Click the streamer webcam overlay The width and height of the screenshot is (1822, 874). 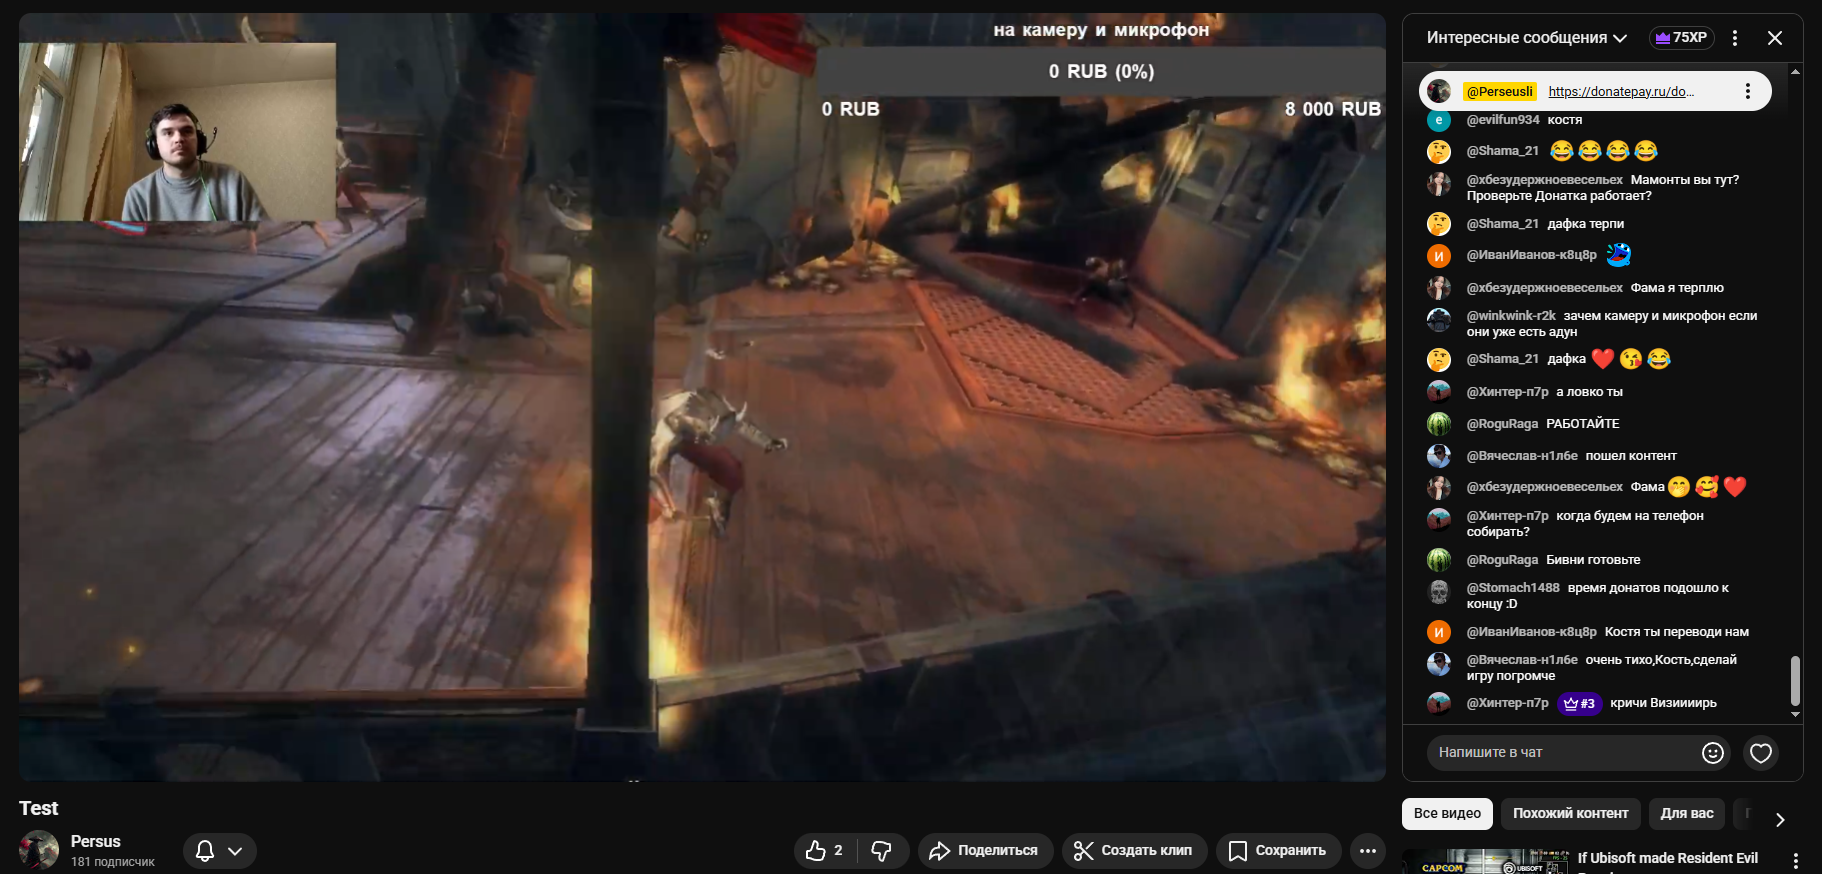tap(178, 132)
